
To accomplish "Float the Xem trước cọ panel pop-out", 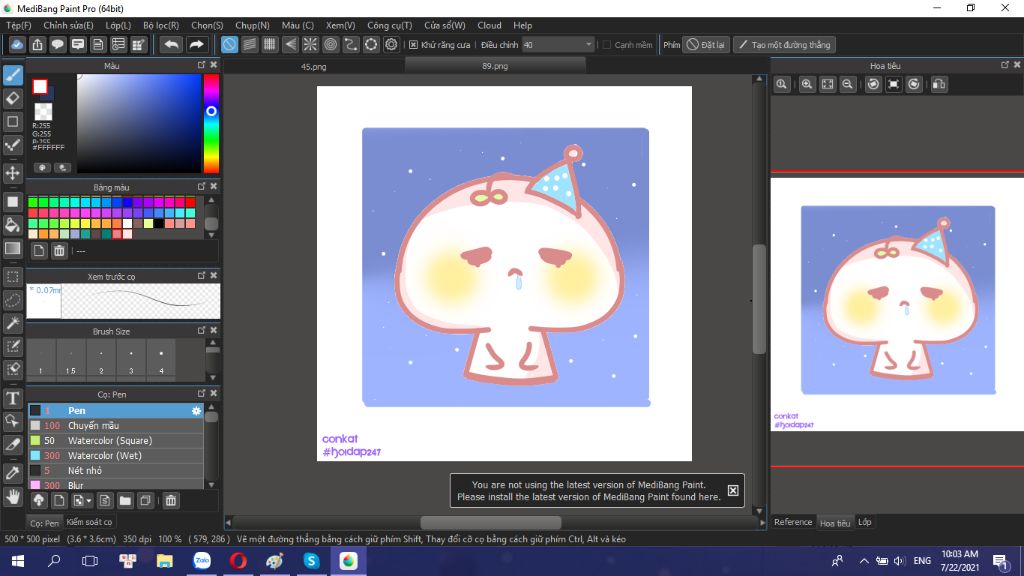I will tap(201, 276).
